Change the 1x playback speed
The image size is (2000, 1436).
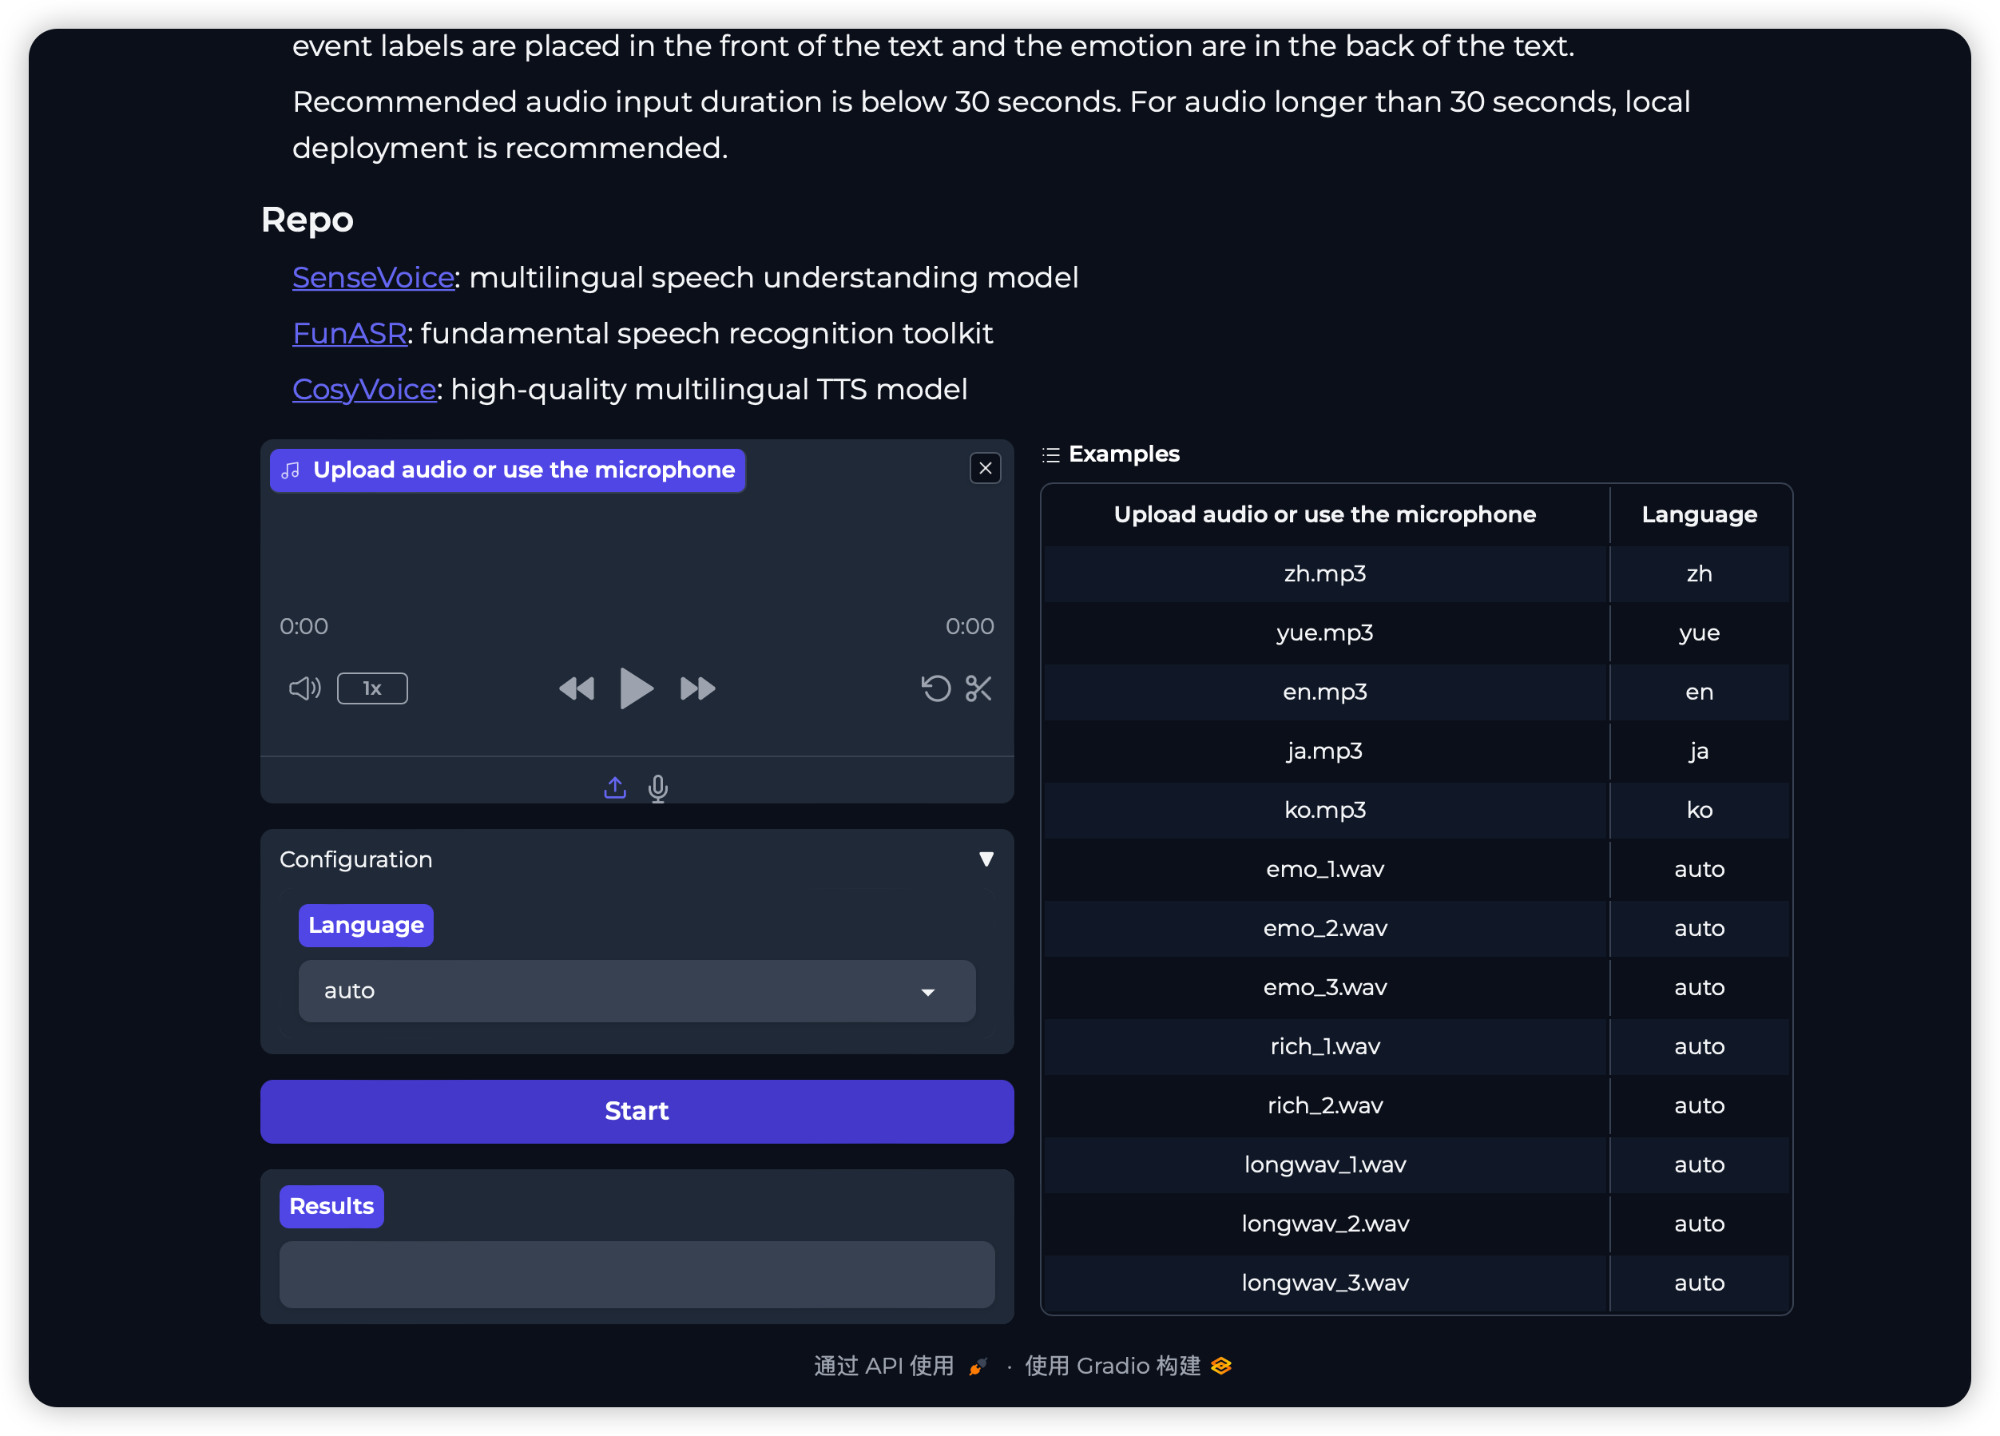point(372,688)
